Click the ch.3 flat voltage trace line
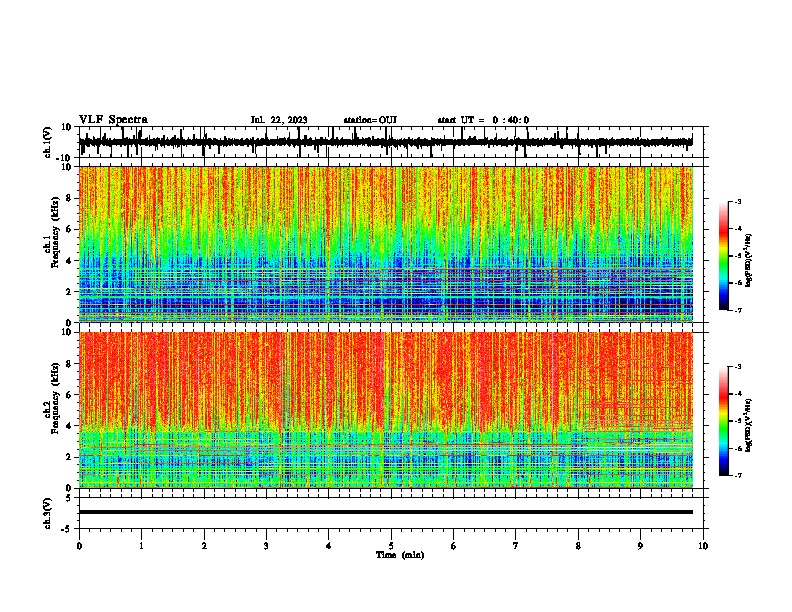792x612 pixels. pos(386,512)
